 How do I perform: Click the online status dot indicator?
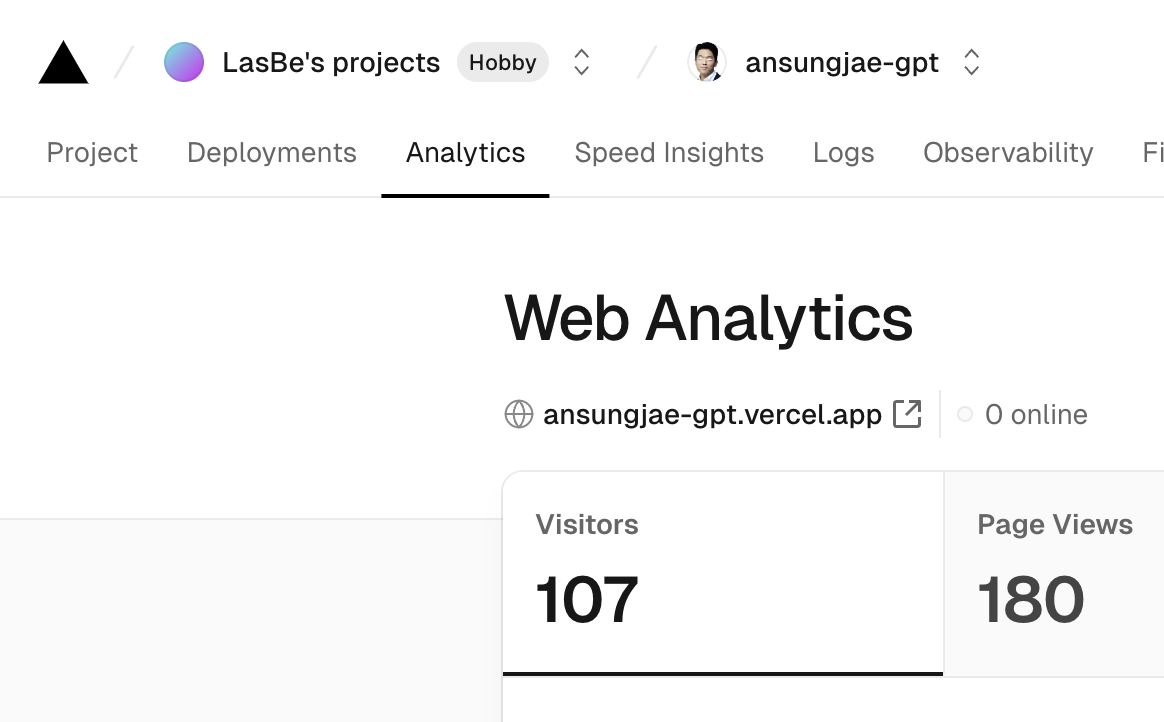[x=965, y=414]
